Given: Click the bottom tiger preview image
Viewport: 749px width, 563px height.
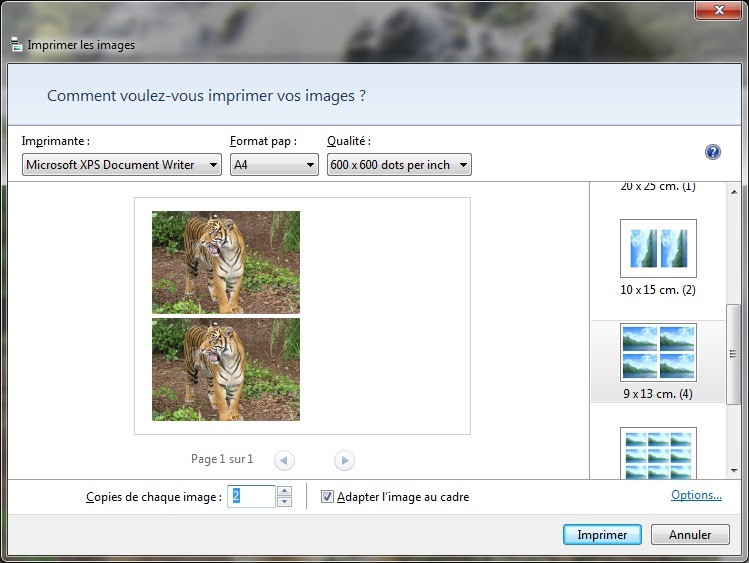Looking at the screenshot, I should pyautogui.click(x=226, y=370).
